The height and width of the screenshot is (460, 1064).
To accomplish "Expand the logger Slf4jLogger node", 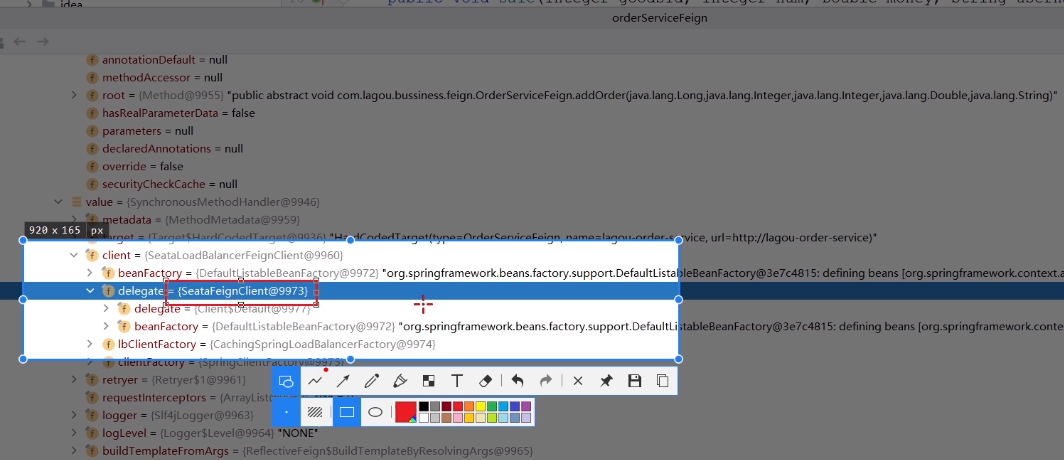I will tap(74, 415).
